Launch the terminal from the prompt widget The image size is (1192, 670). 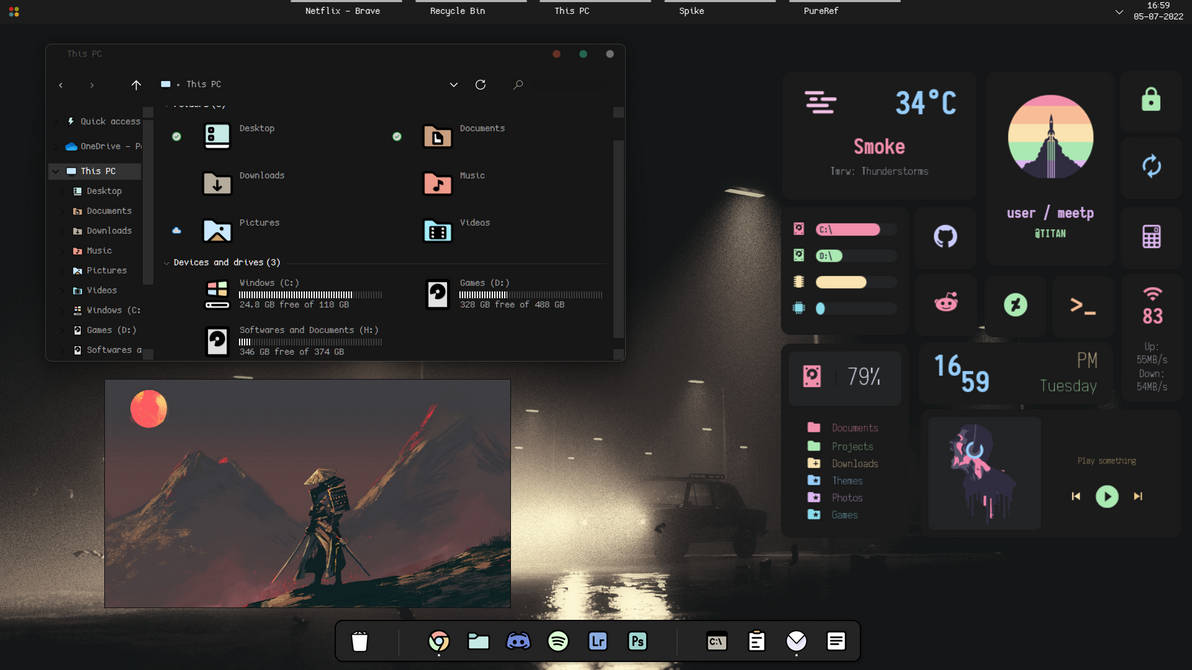coord(1084,305)
